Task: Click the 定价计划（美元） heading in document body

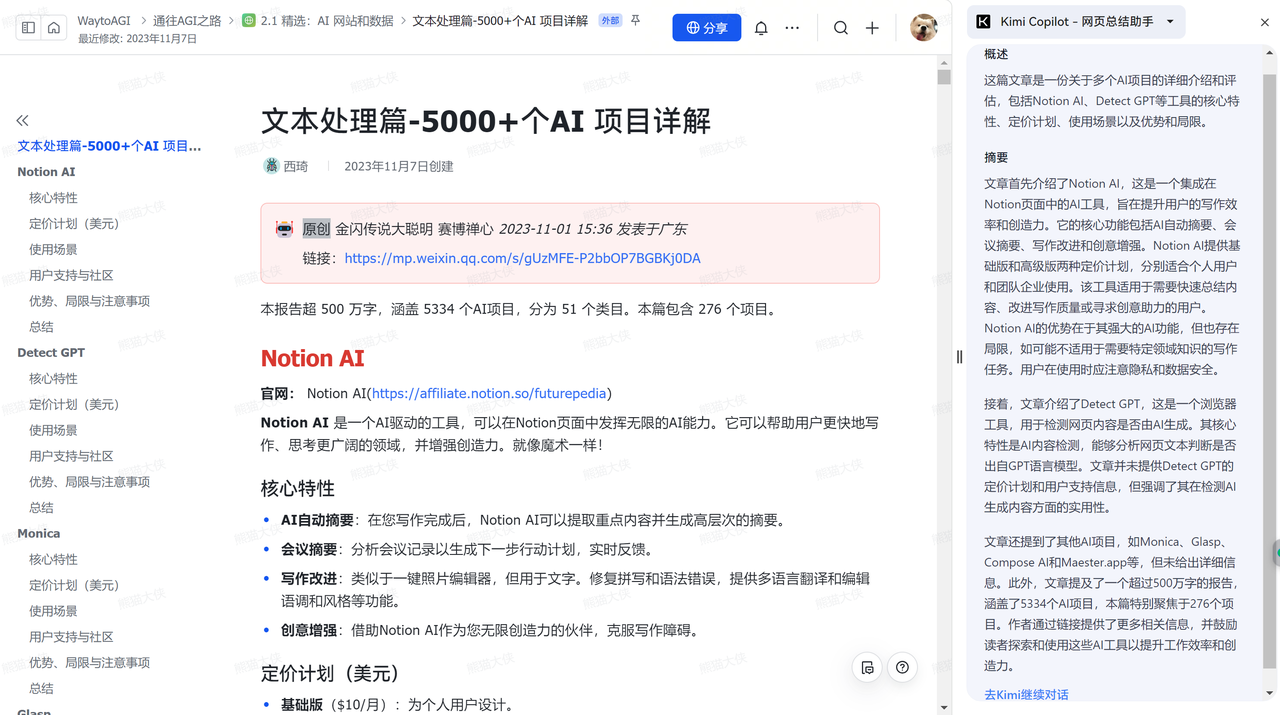Action: pos(331,674)
